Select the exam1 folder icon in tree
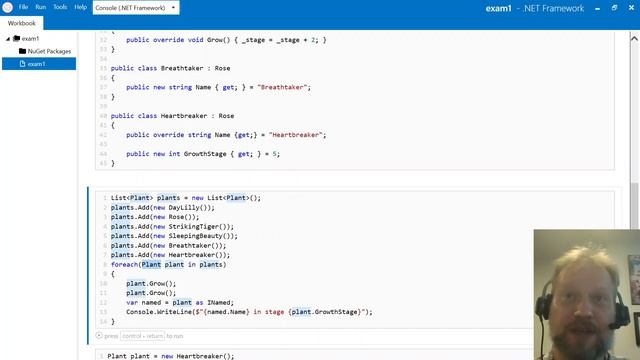The height and width of the screenshot is (360, 640). tap(16, 38)
